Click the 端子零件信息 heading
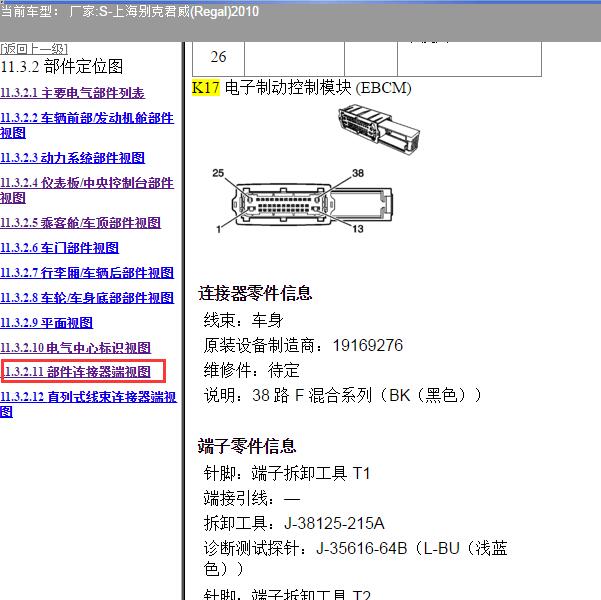The height and width of the screenshot is (600, 601). 247,446
